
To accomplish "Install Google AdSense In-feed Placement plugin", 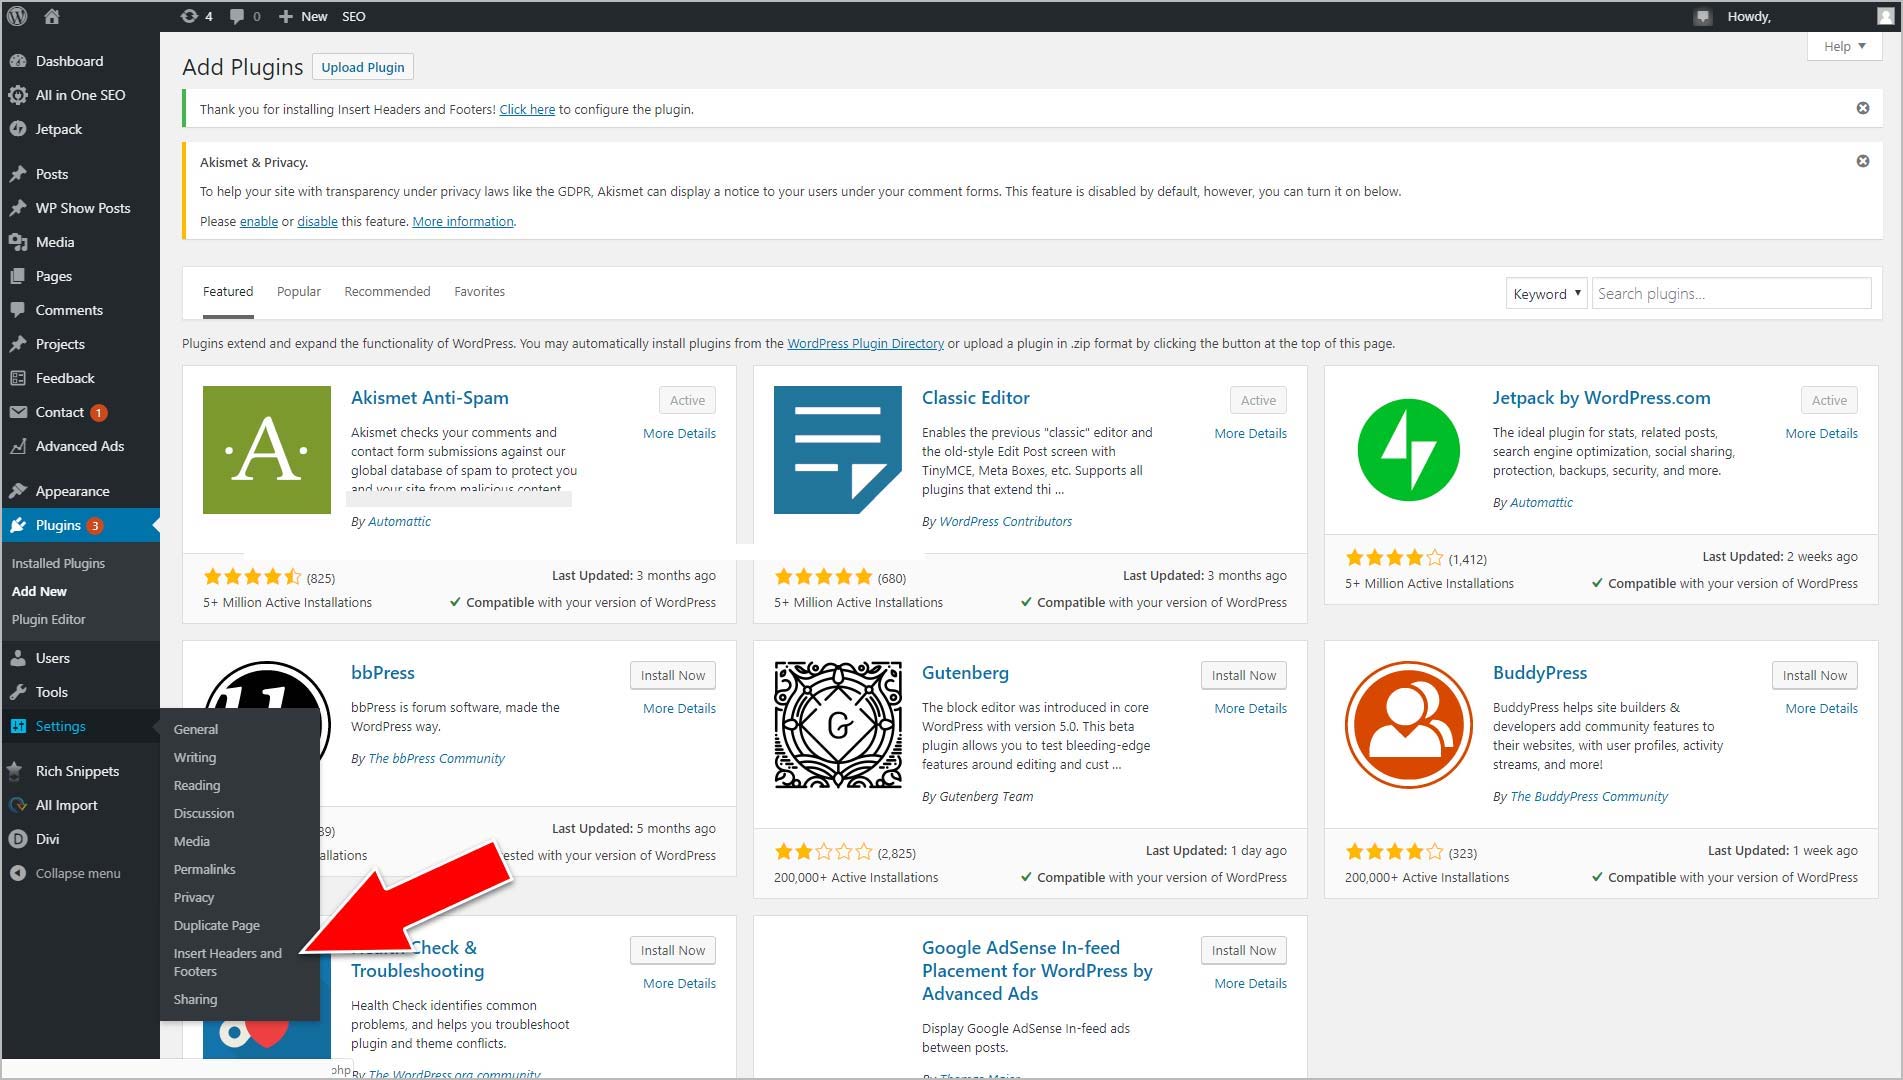I will point(1244,950).
